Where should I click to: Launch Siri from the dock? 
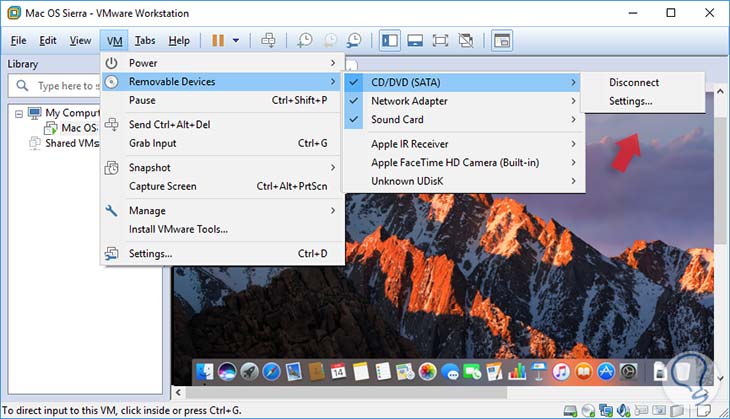[227, 372]
